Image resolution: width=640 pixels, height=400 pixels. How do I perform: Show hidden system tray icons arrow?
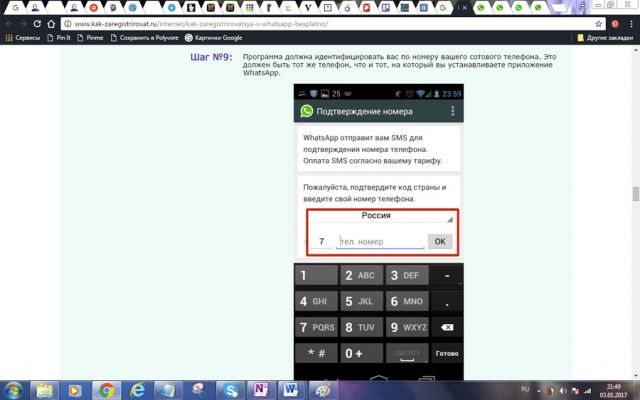pos(539,391)
